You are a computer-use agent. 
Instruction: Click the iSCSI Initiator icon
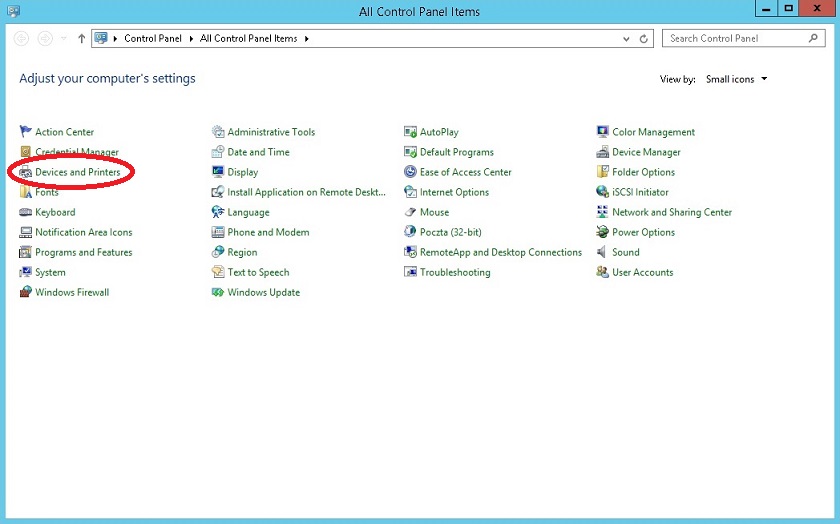(x=602, y=192)
